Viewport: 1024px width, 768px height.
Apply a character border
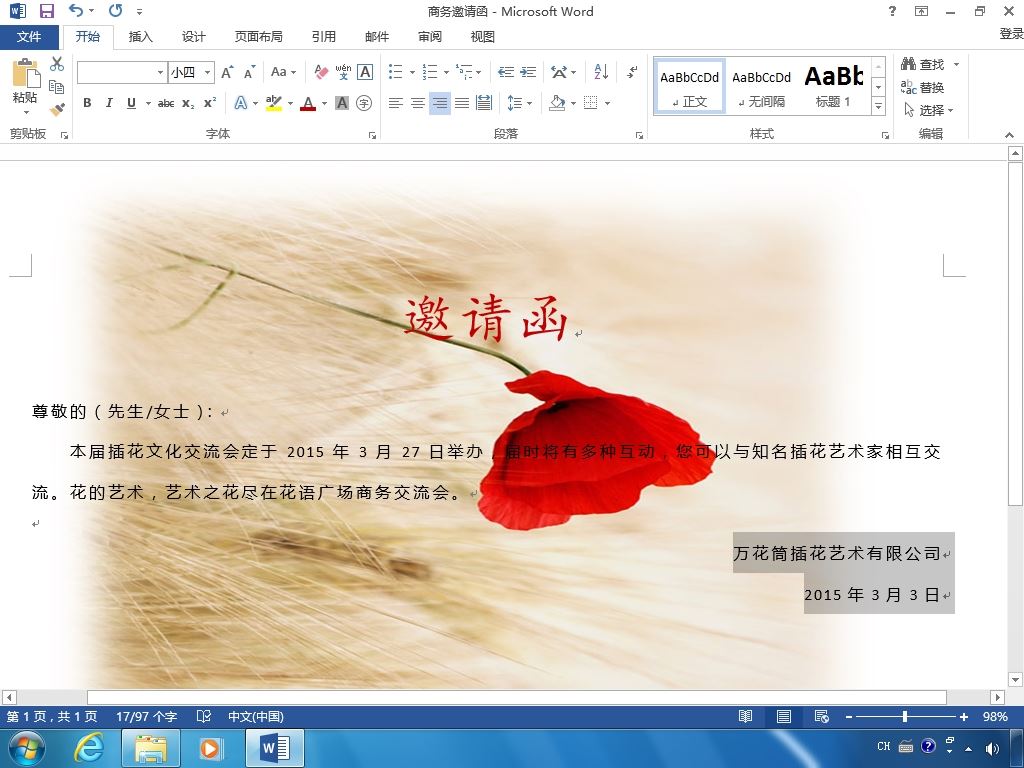365,72
